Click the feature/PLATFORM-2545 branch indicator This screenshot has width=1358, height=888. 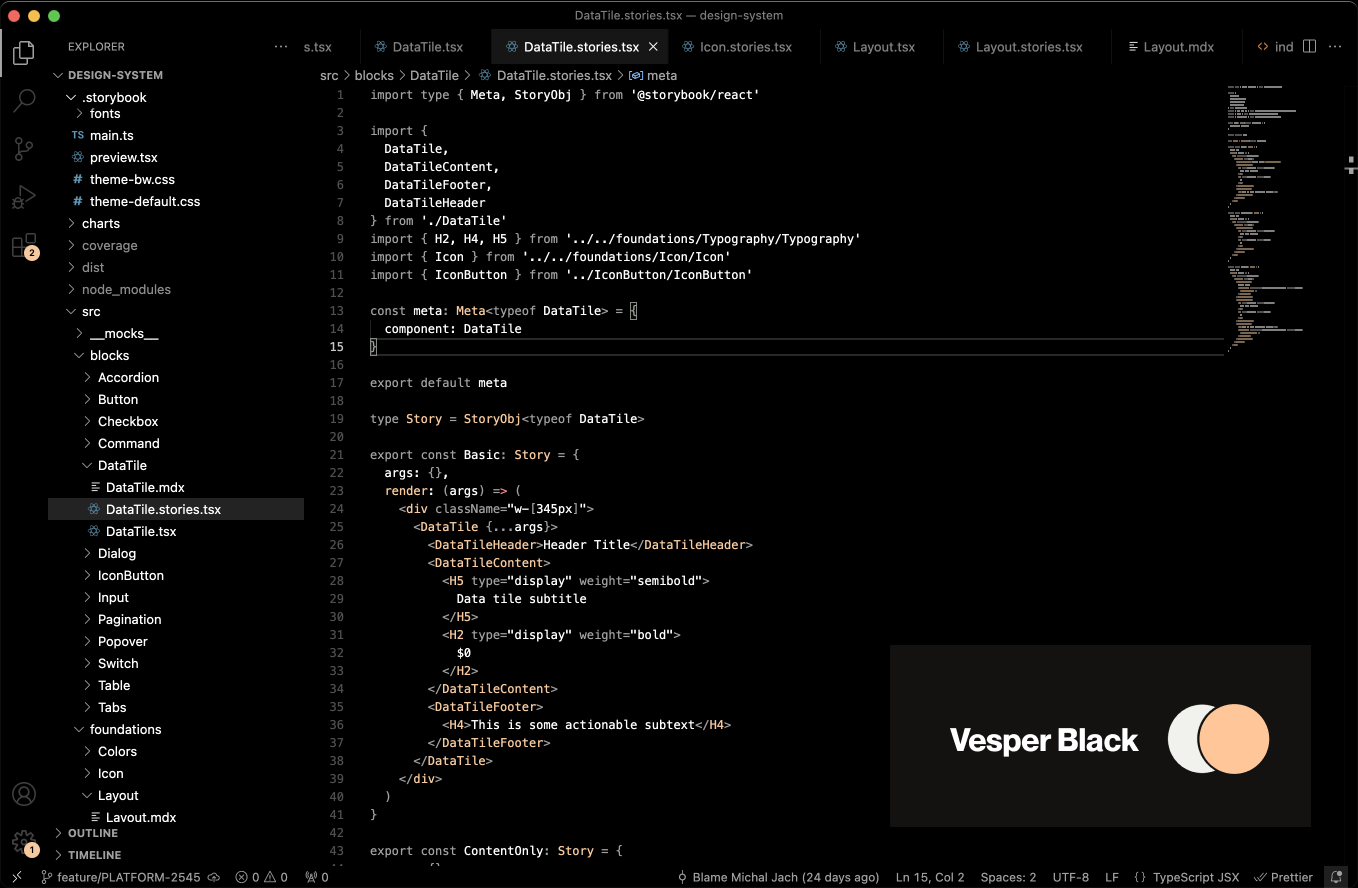121,877
